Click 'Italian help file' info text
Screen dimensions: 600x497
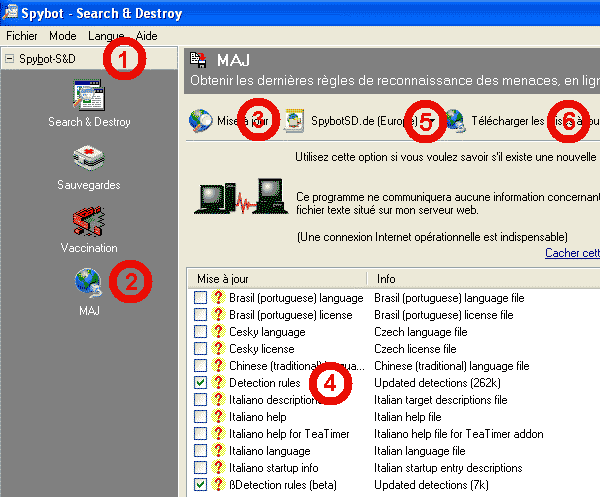pos(408,417)
